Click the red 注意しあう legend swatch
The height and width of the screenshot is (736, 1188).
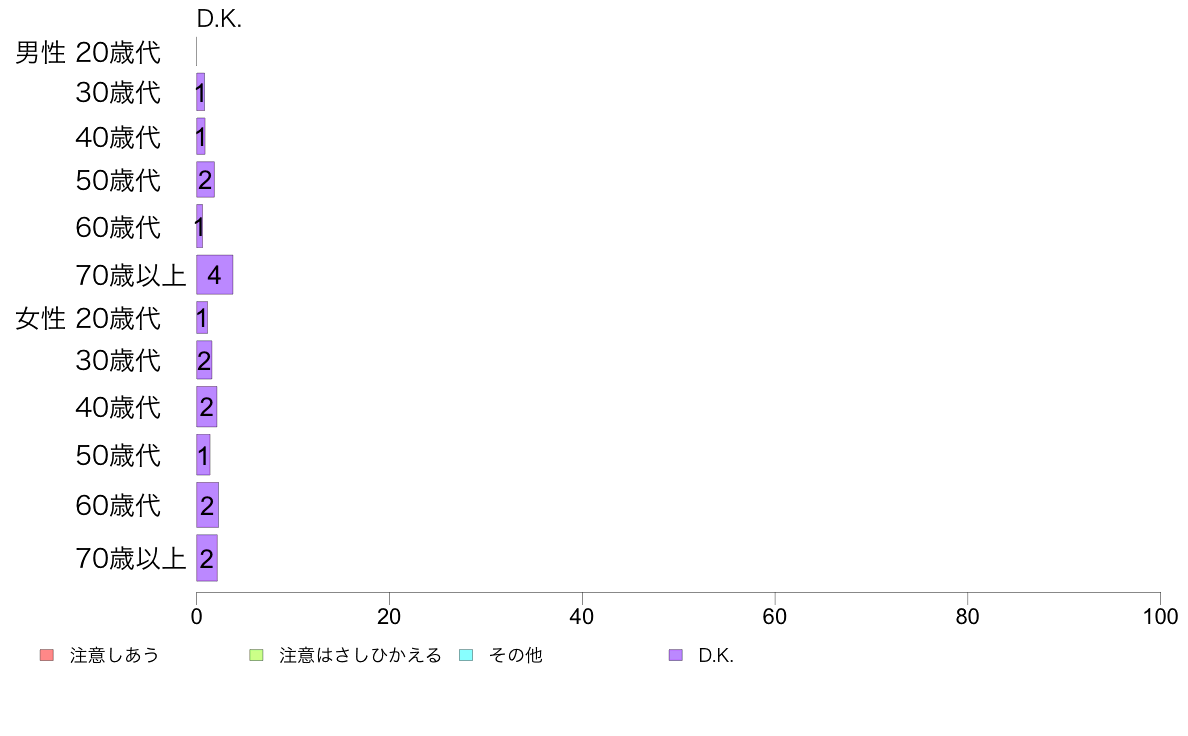[x=47, y=655]
